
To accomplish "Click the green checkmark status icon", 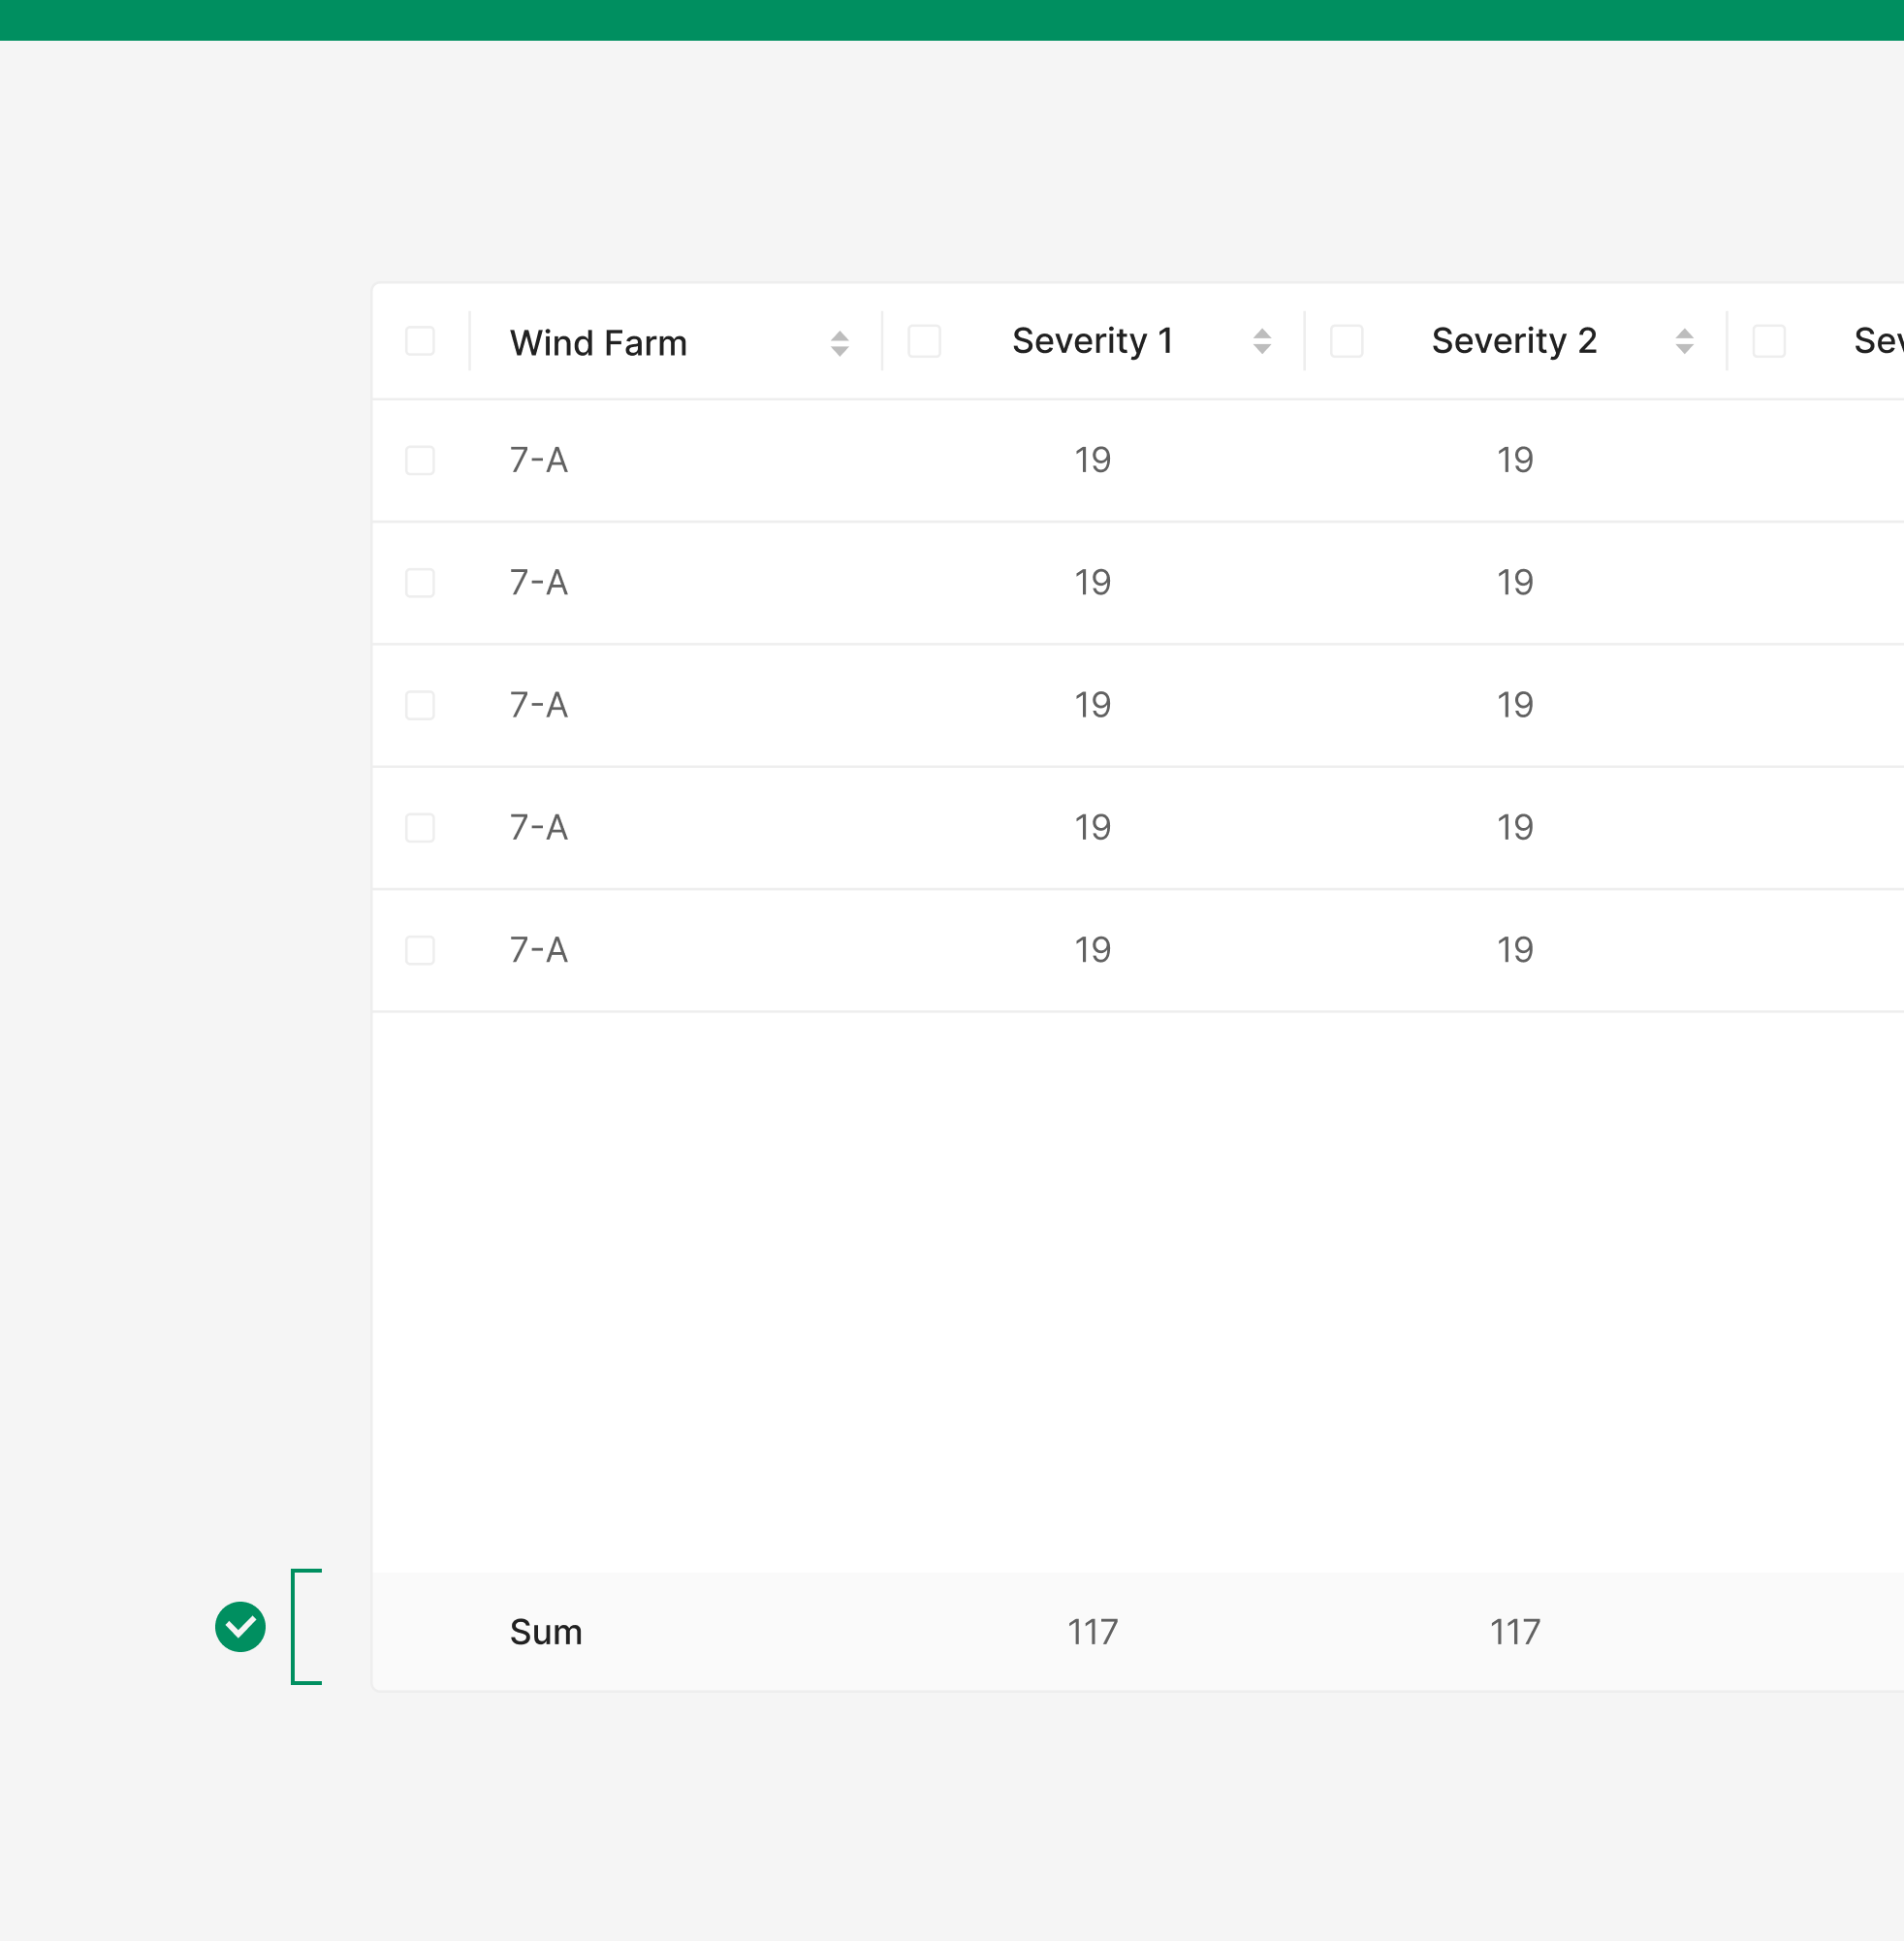I will pyautogui.click(x=240, y=1626).
